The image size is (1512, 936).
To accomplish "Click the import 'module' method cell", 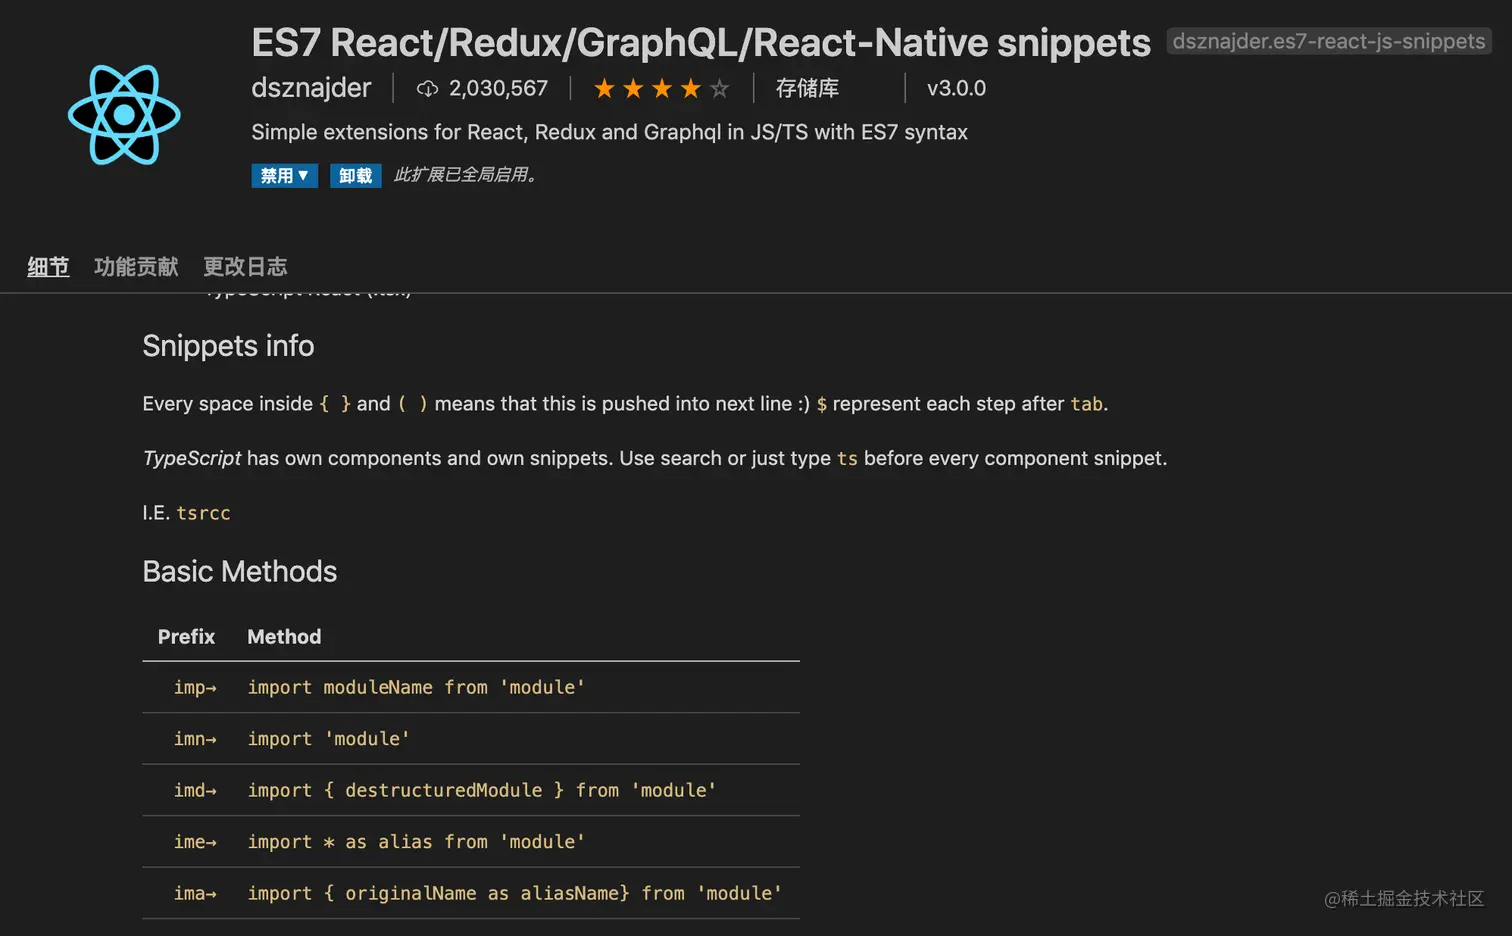I will point(328,739).
